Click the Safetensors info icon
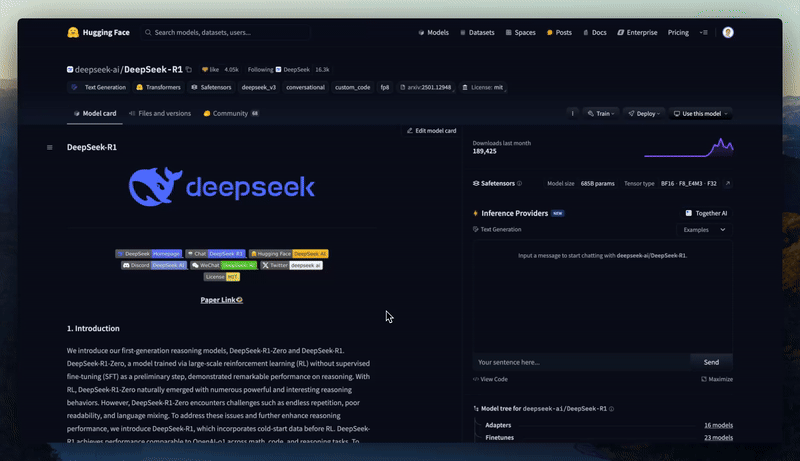Image resolution: width=800 pixels, height=461 pixels. (x=519, y=184)
